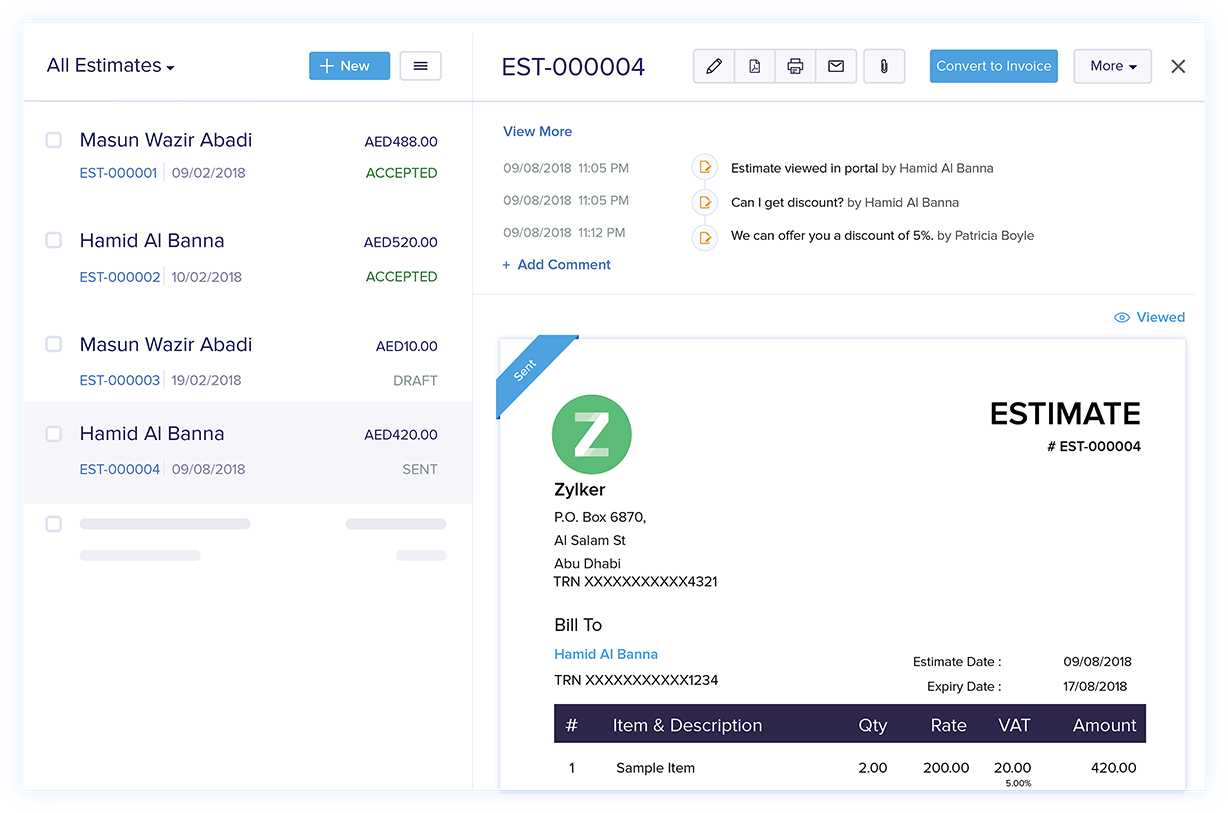1228x813 pixels.
Task: Expand the All Estimates dropdown
Action: (x=111, y=66)
